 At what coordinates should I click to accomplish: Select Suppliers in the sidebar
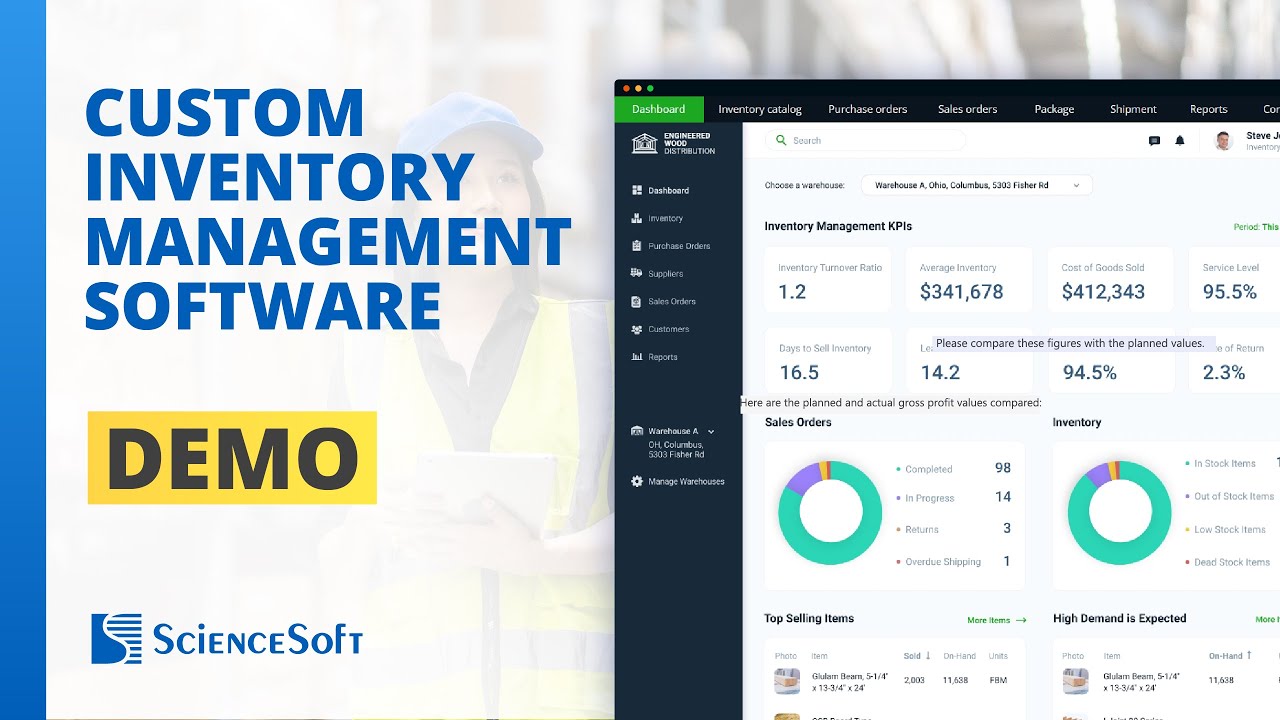(666, 274)
